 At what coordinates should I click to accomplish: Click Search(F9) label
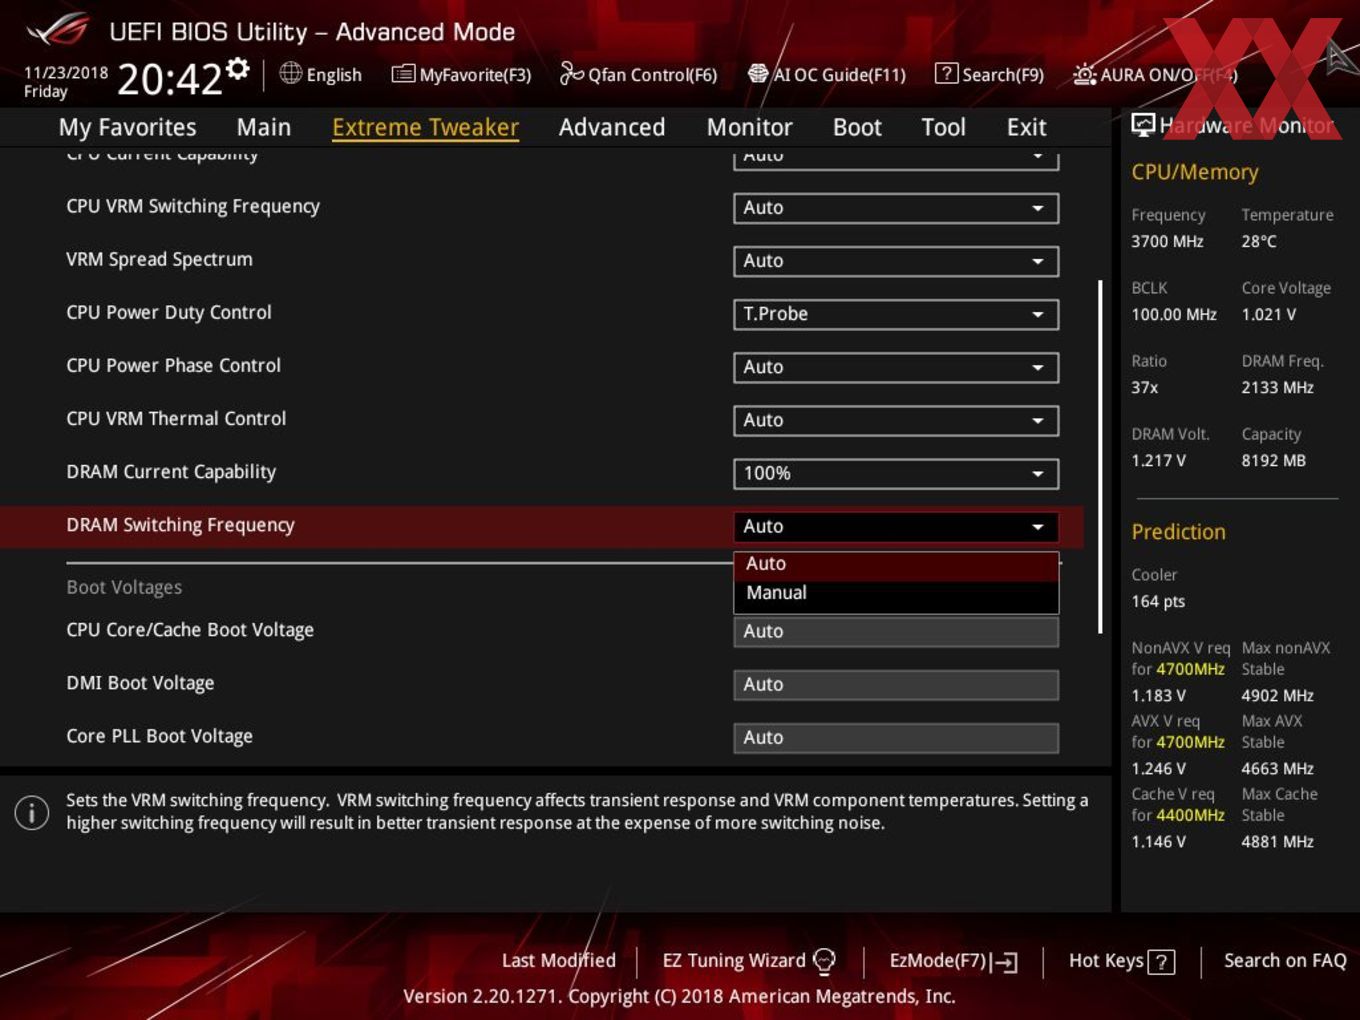tap(1003, 75)
